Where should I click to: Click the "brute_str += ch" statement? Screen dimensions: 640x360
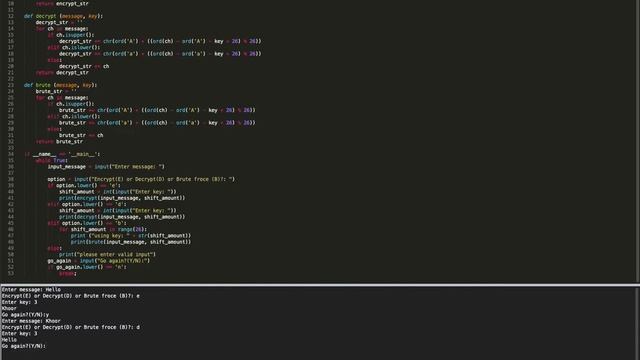pyautogui.click(x=81, y=135)
